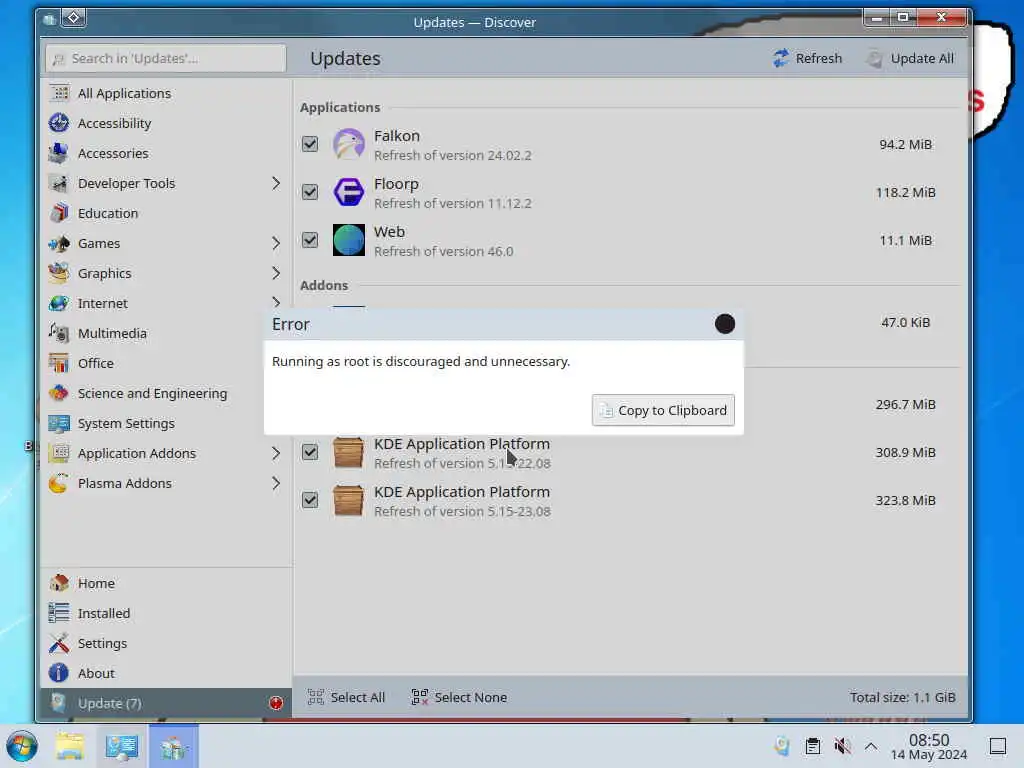Expand the Application Addons chevron
Viewport: 1024px width, 768px height.
click(276, 454)
